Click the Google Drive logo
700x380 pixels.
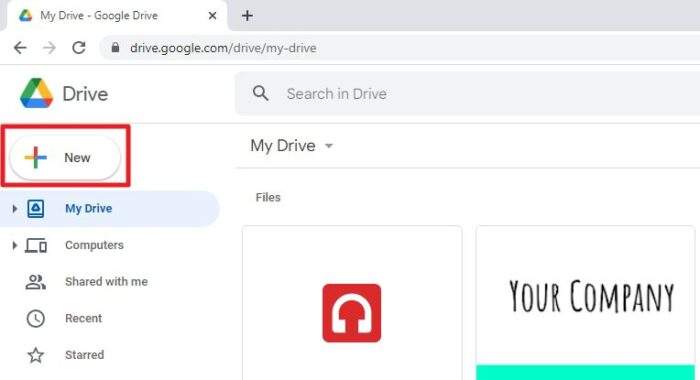pos(37,93)
